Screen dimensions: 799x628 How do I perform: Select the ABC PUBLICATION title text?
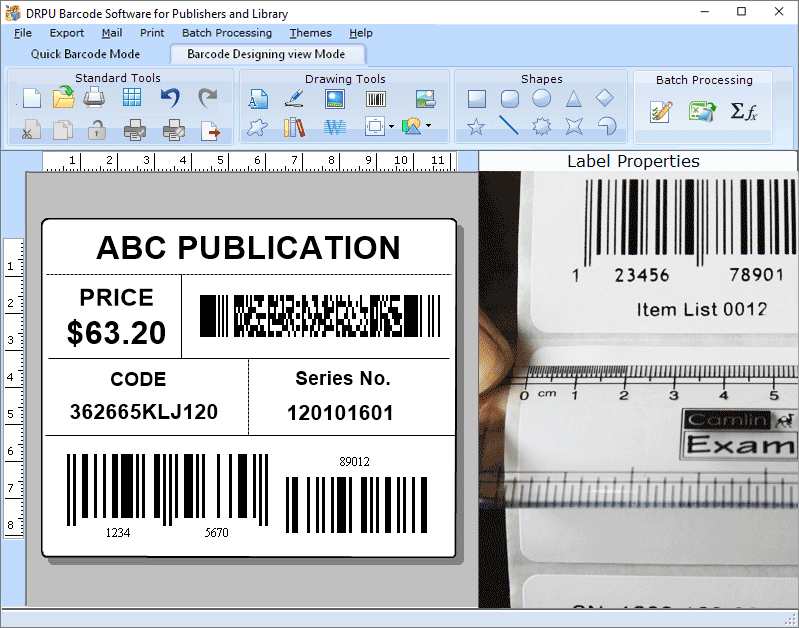(x=249, y=248)
